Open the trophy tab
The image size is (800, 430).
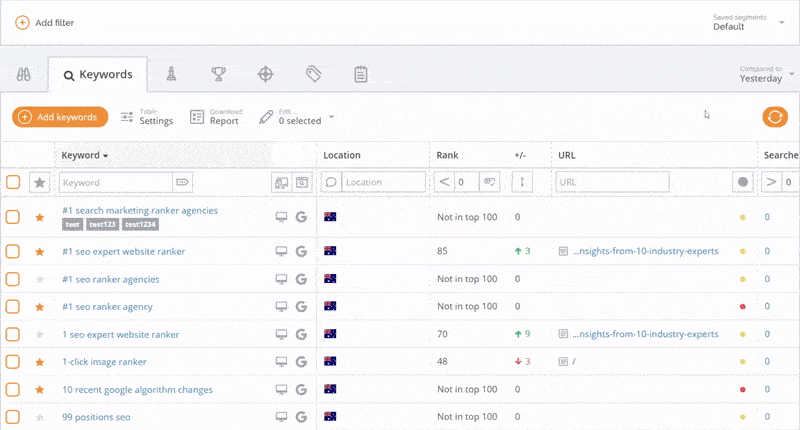218,74
